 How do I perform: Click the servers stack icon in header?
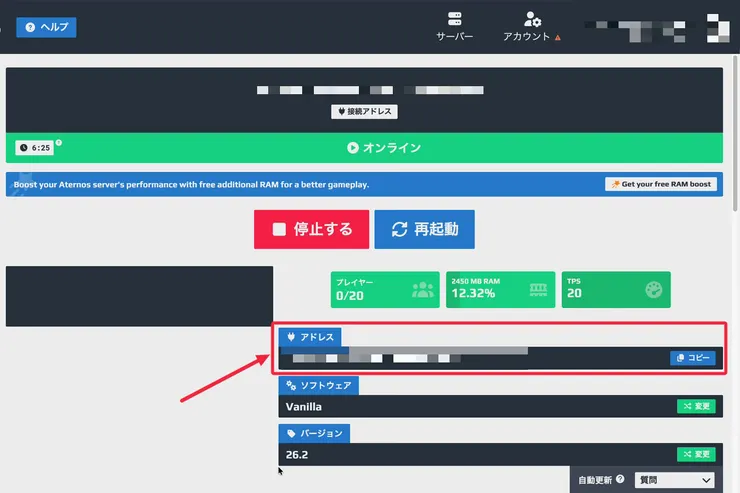pos(454,19)
